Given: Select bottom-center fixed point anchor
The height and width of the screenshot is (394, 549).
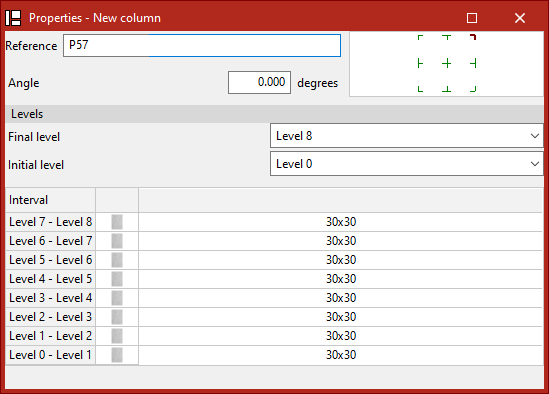Looking at the screenshot, I should 446,89.
